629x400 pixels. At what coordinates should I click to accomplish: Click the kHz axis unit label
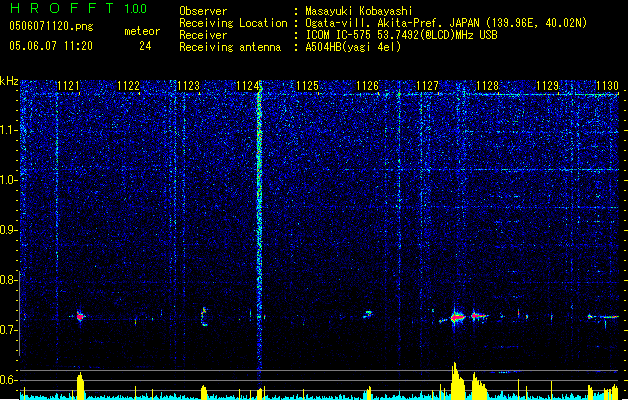tap(9, 81)
